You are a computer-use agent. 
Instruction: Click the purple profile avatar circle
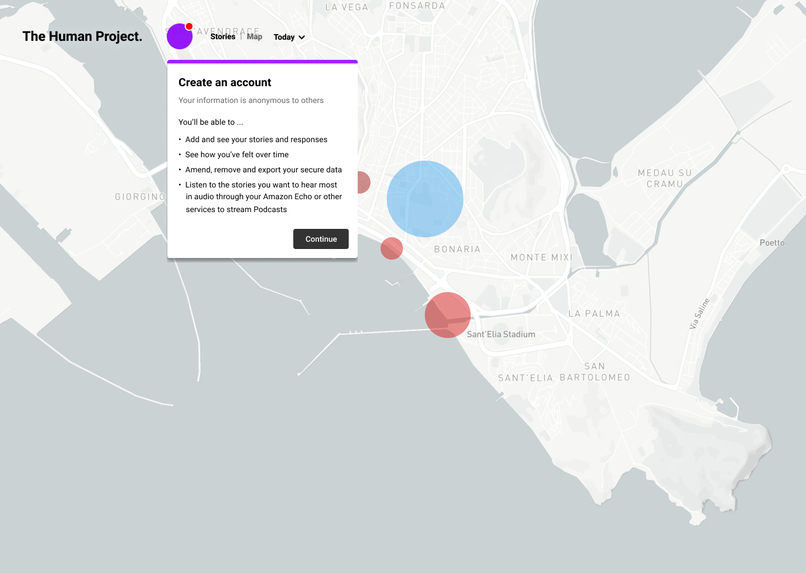[x=179, y=36]
